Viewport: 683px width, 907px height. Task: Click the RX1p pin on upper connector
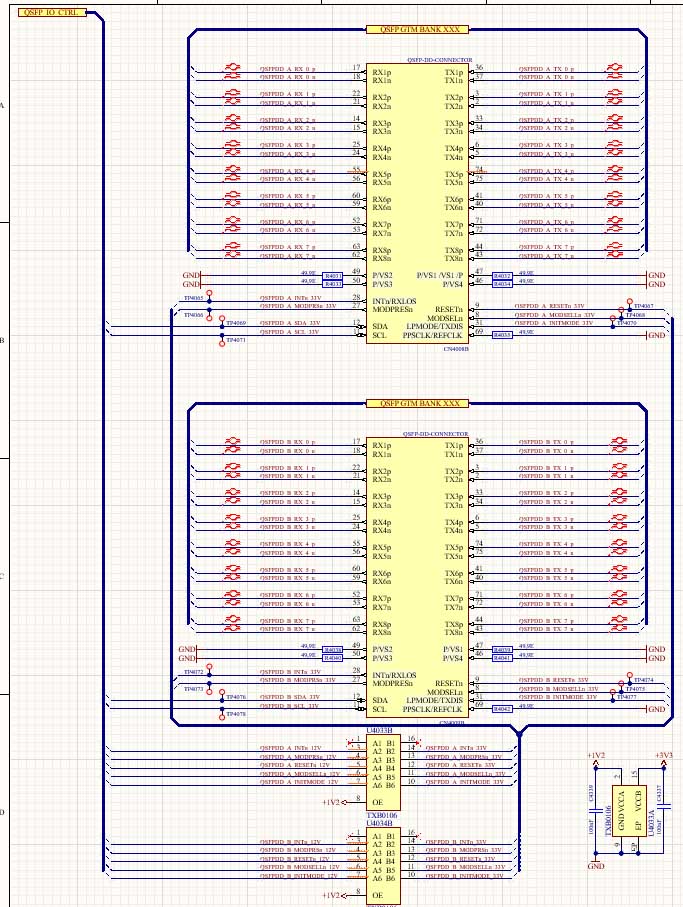[382, 72]
